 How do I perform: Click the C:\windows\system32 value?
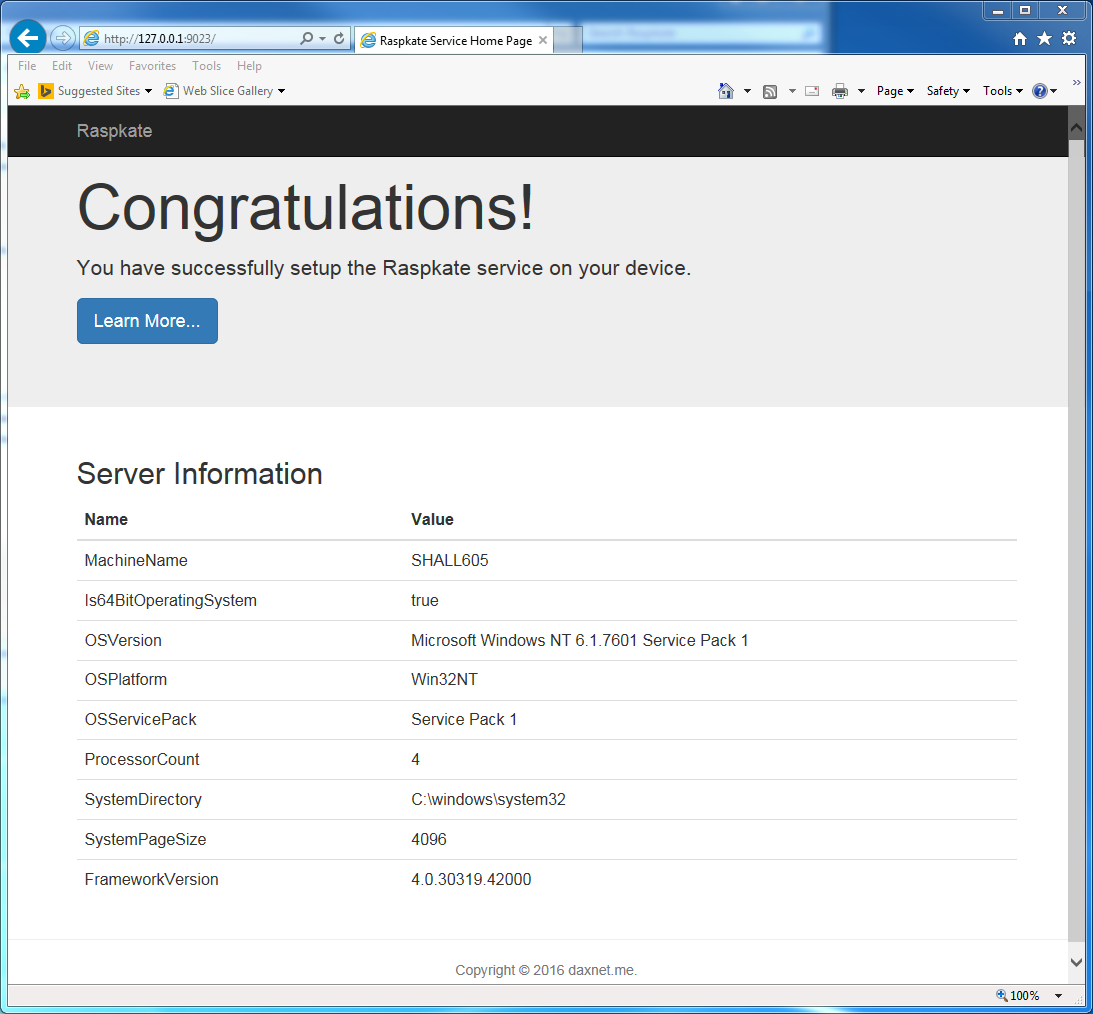coord(488,799)
